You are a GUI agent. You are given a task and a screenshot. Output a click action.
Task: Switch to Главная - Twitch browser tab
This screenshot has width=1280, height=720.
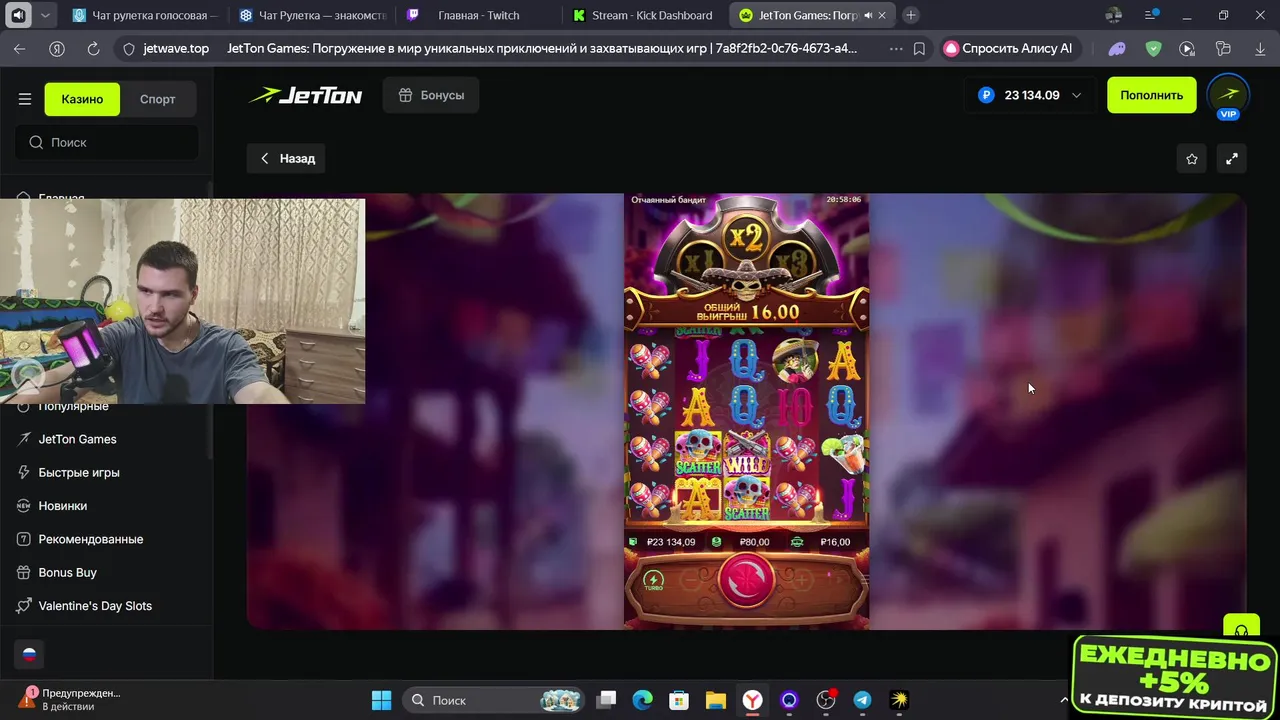click(478, 15)
